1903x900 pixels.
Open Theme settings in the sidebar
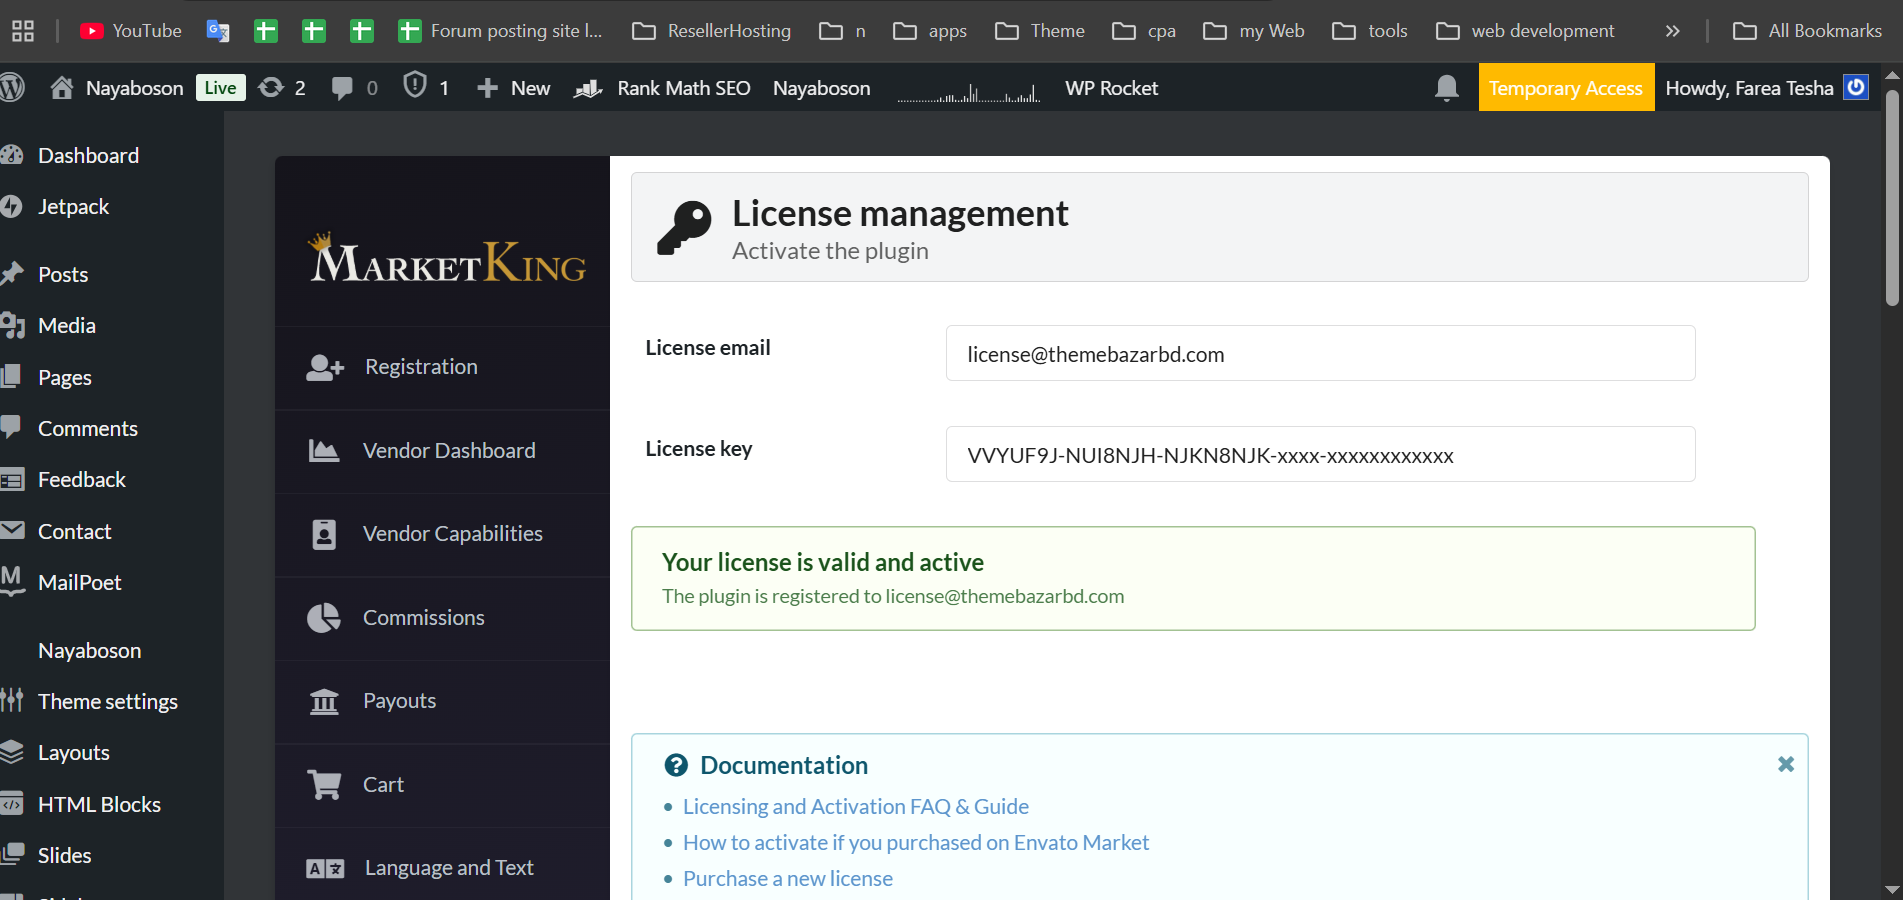[108, 701]
